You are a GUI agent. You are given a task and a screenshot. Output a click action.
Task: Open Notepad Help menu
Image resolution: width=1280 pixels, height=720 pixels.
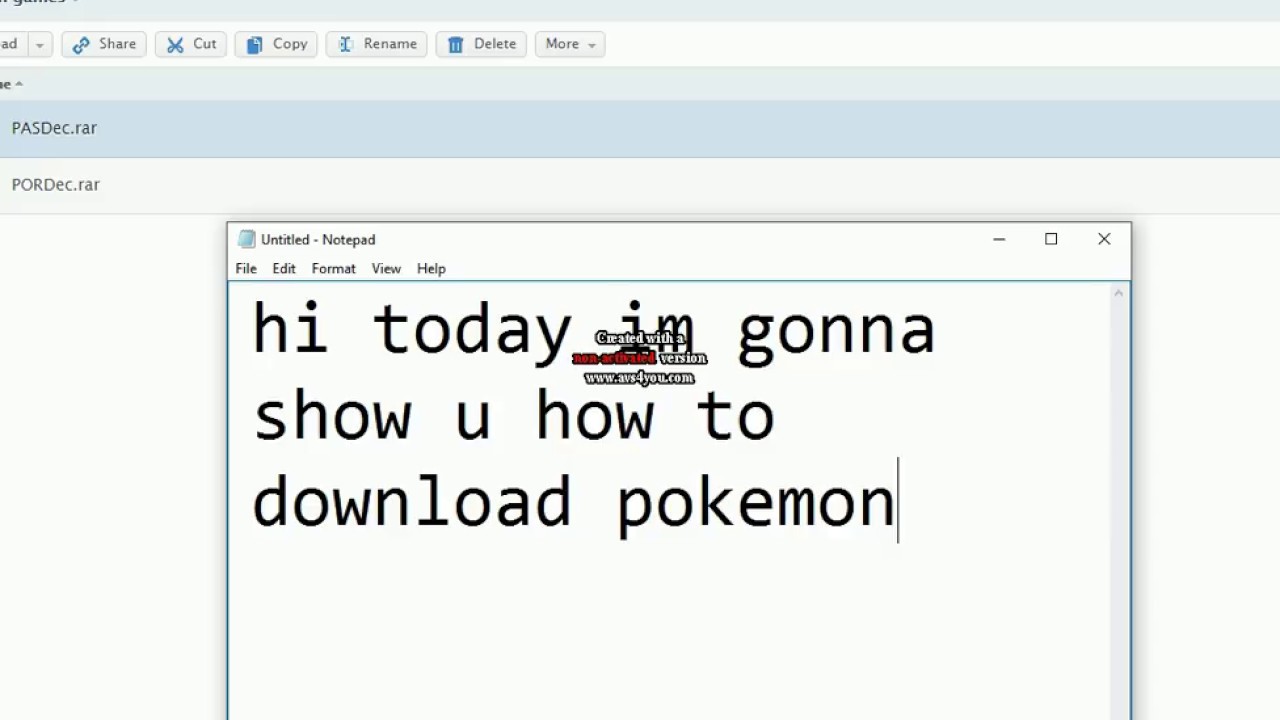(431, 268)
